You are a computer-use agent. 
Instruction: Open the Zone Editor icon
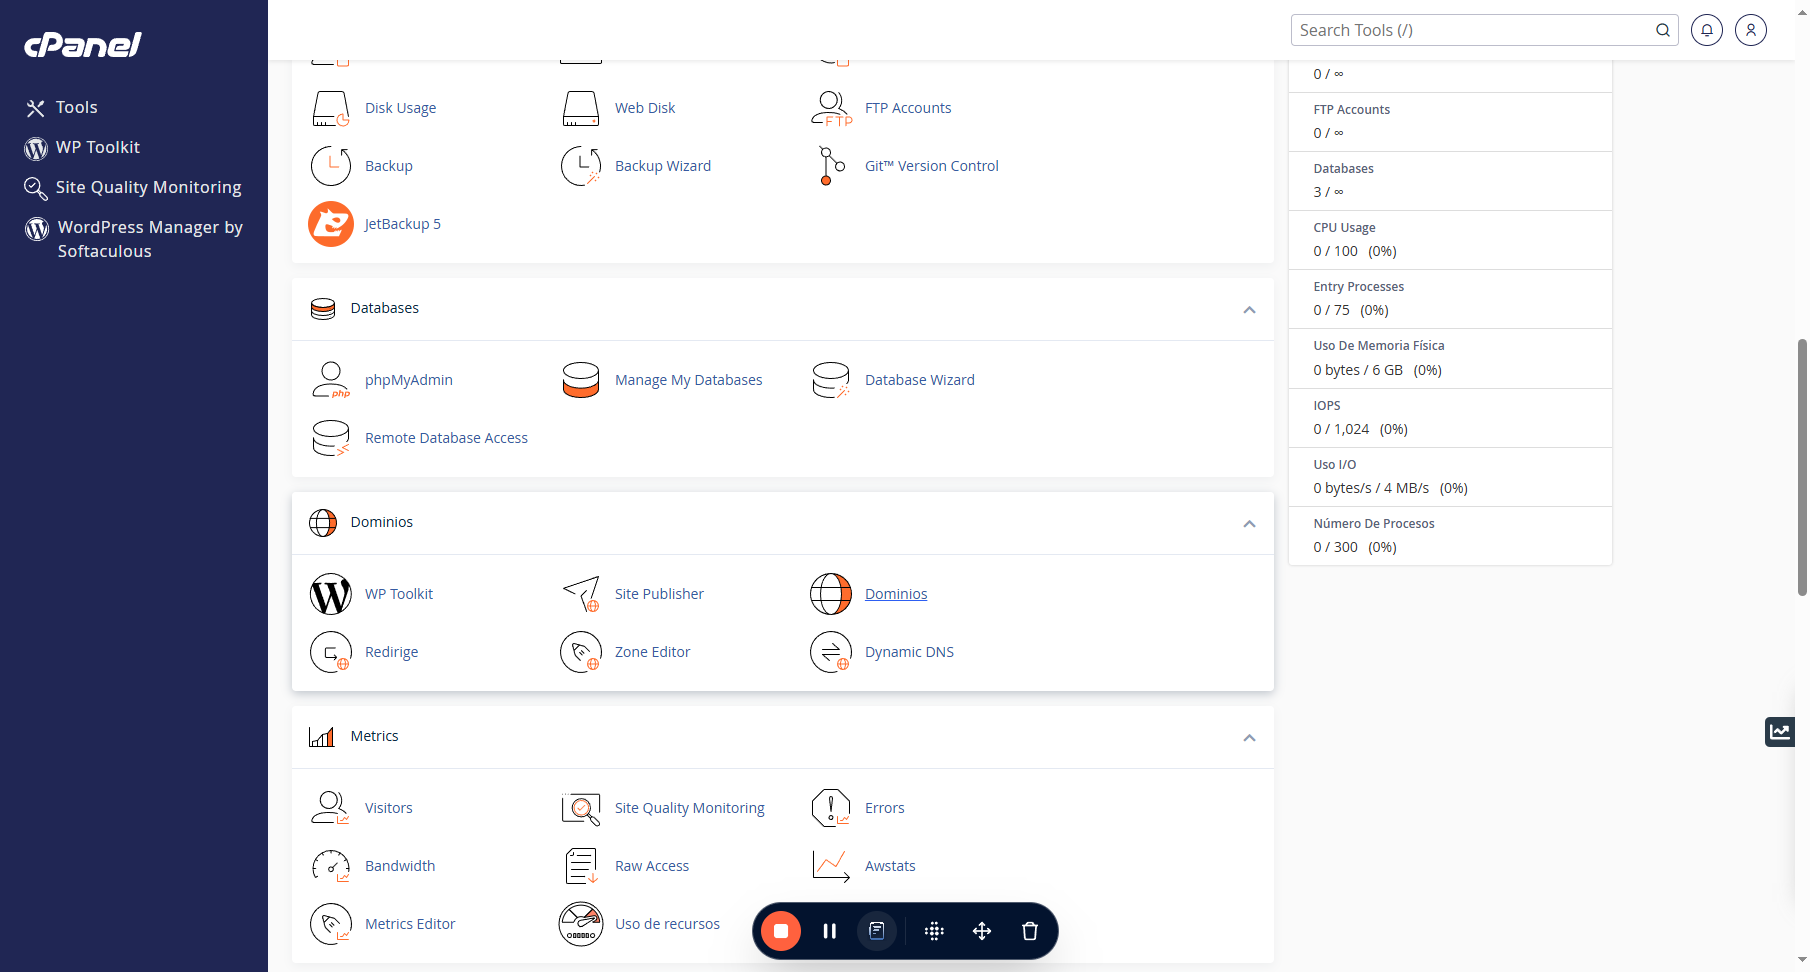pos(581,652)
